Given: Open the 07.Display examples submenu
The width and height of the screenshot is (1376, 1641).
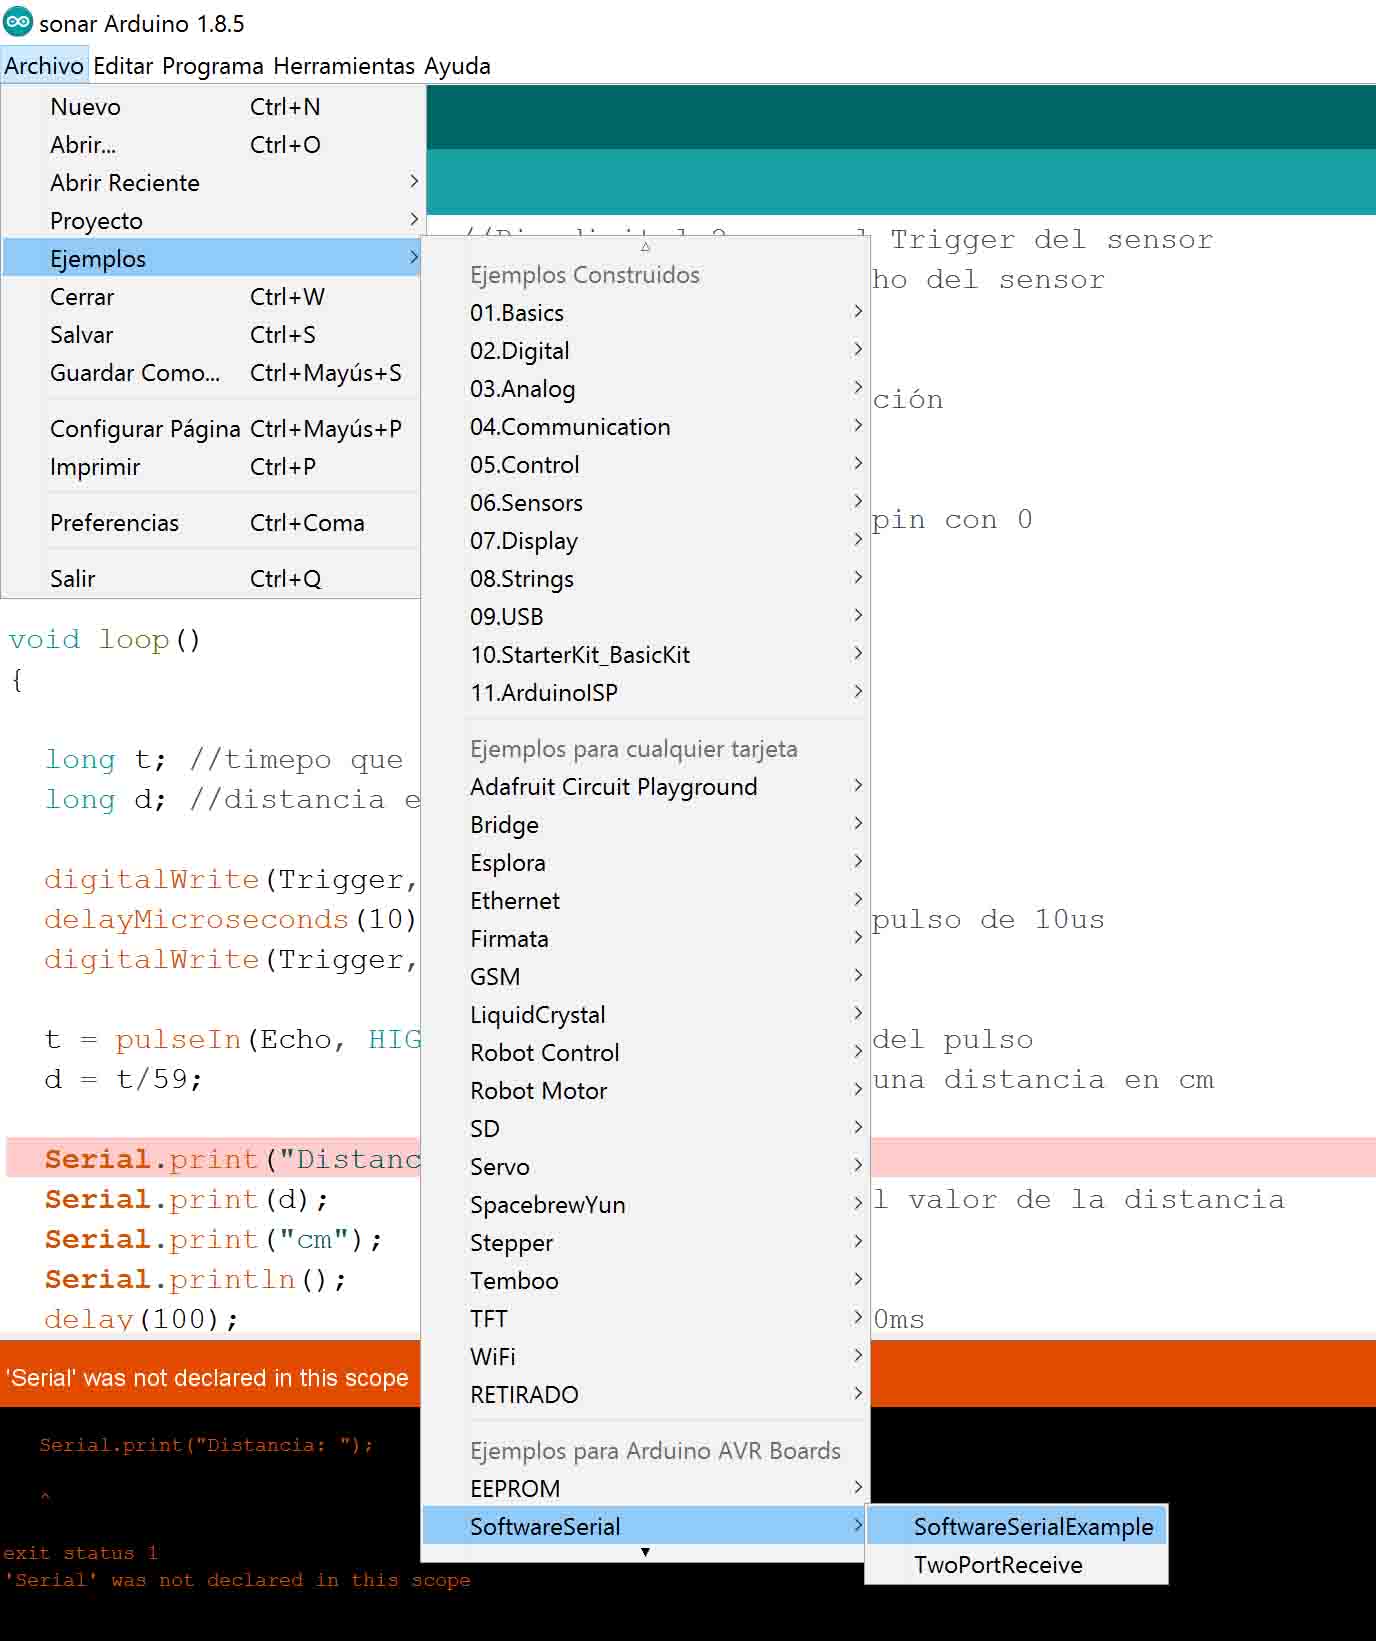Looking at the screenshot, I should [645, 541].
